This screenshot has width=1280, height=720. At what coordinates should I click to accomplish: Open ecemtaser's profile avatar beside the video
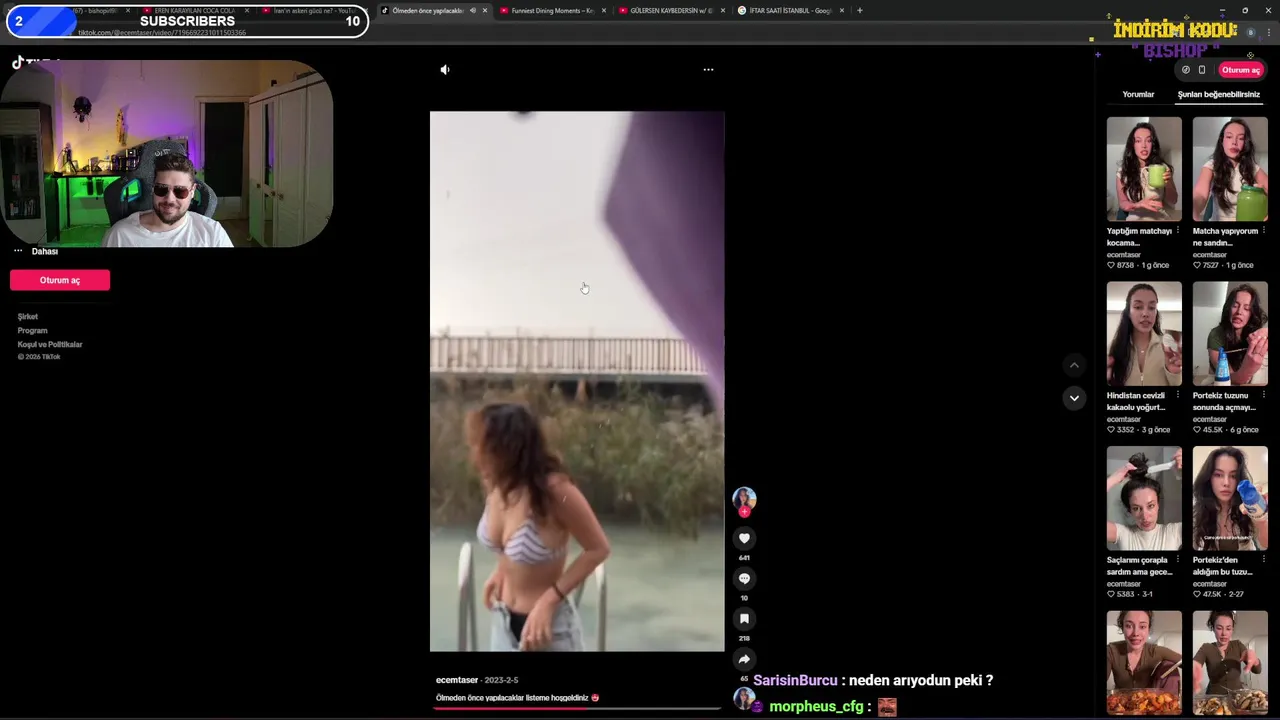pos(744,497)
